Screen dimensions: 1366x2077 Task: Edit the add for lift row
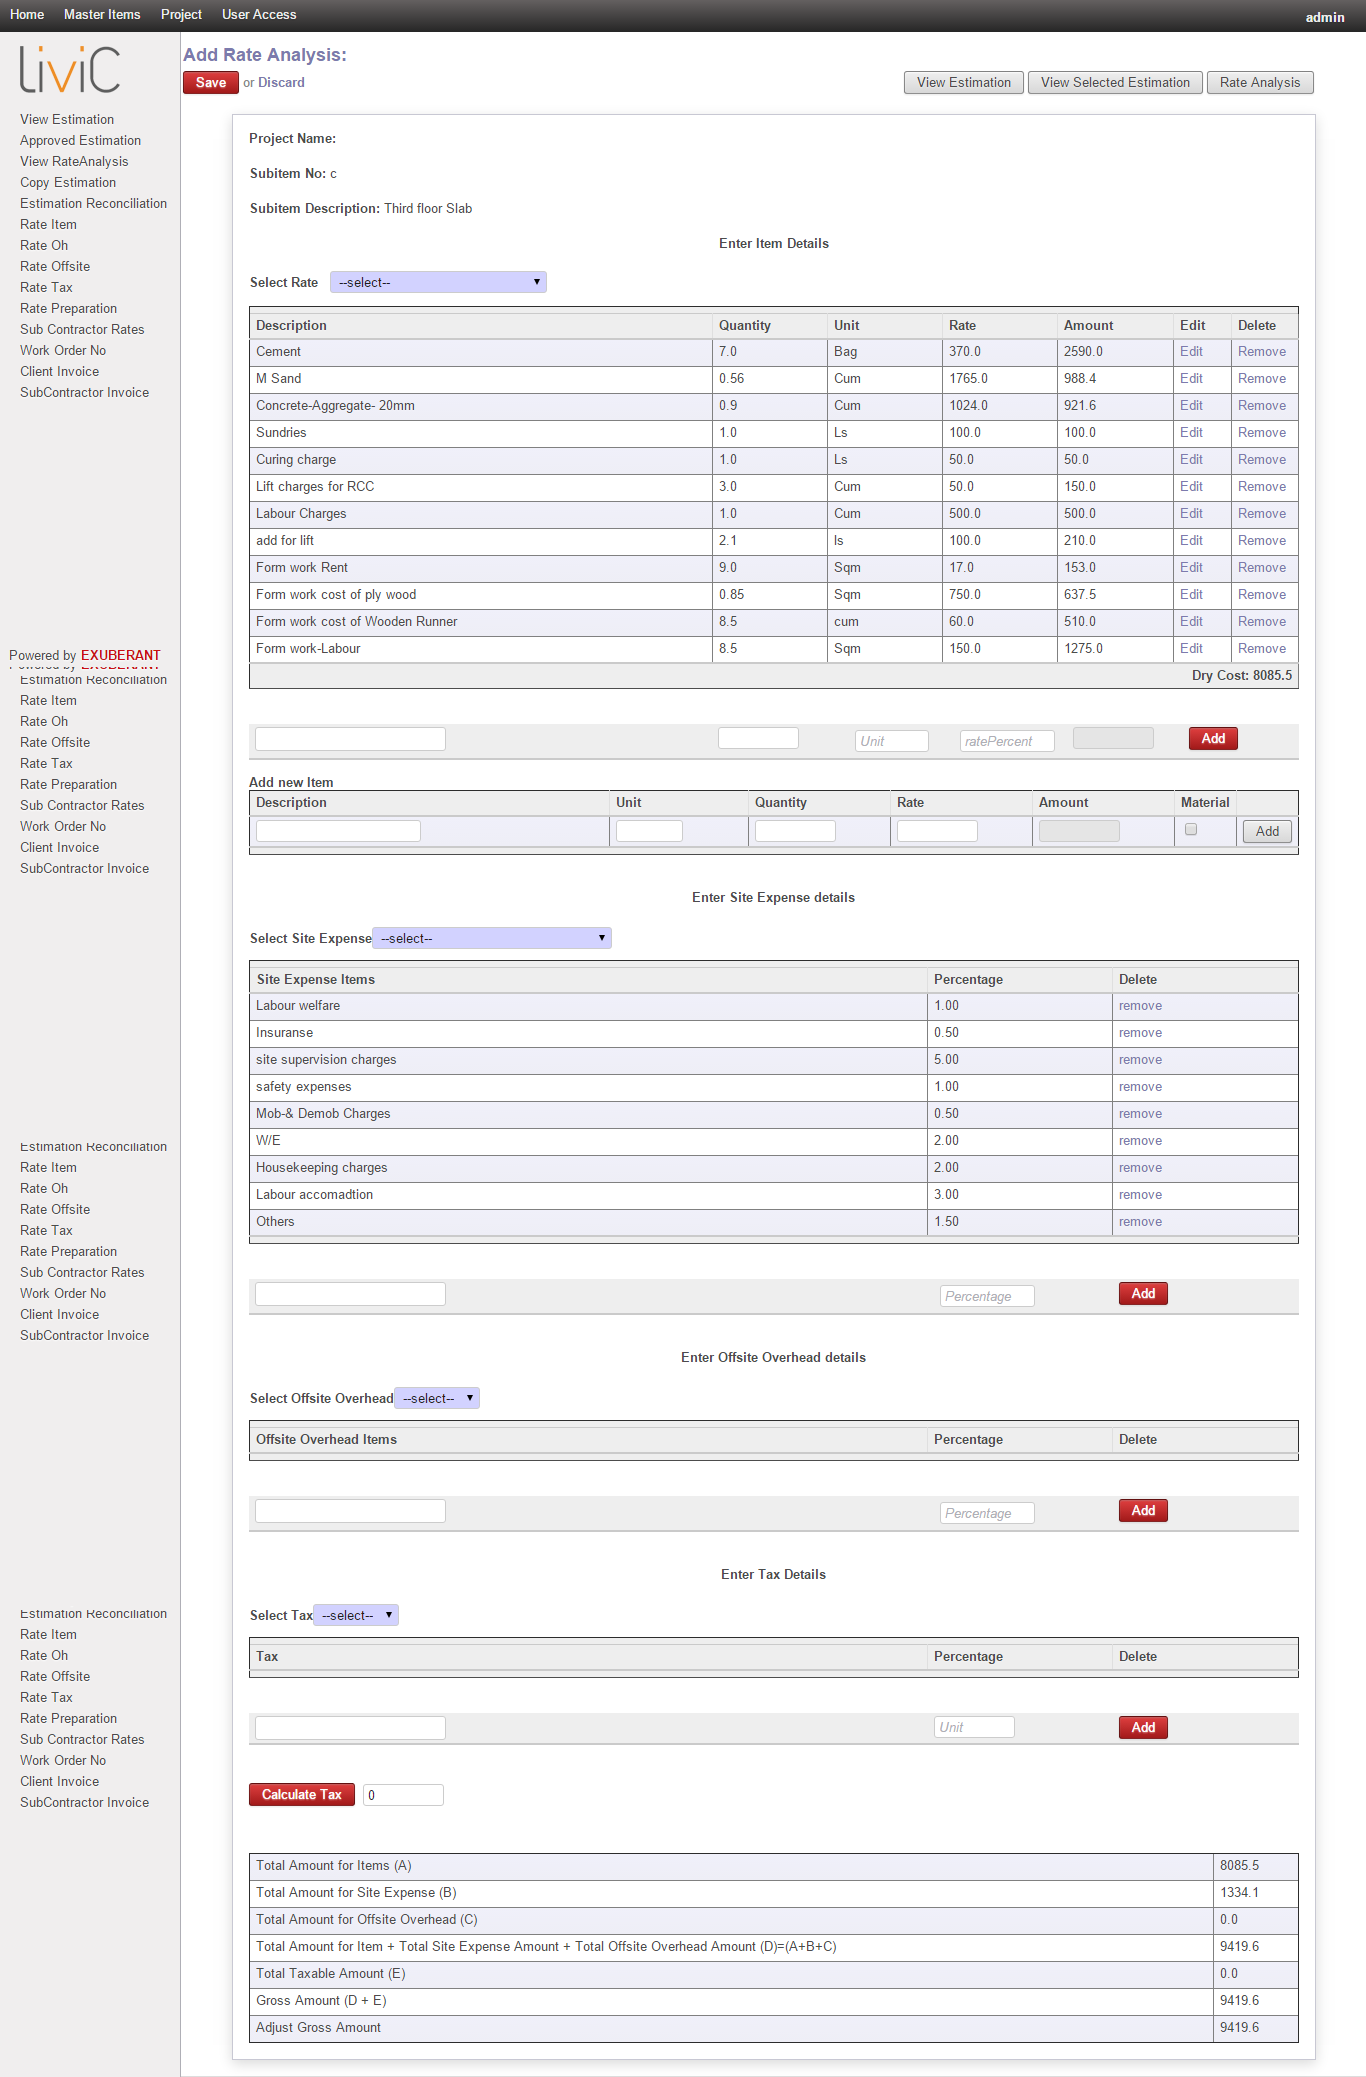click(x=1191, y=540)
